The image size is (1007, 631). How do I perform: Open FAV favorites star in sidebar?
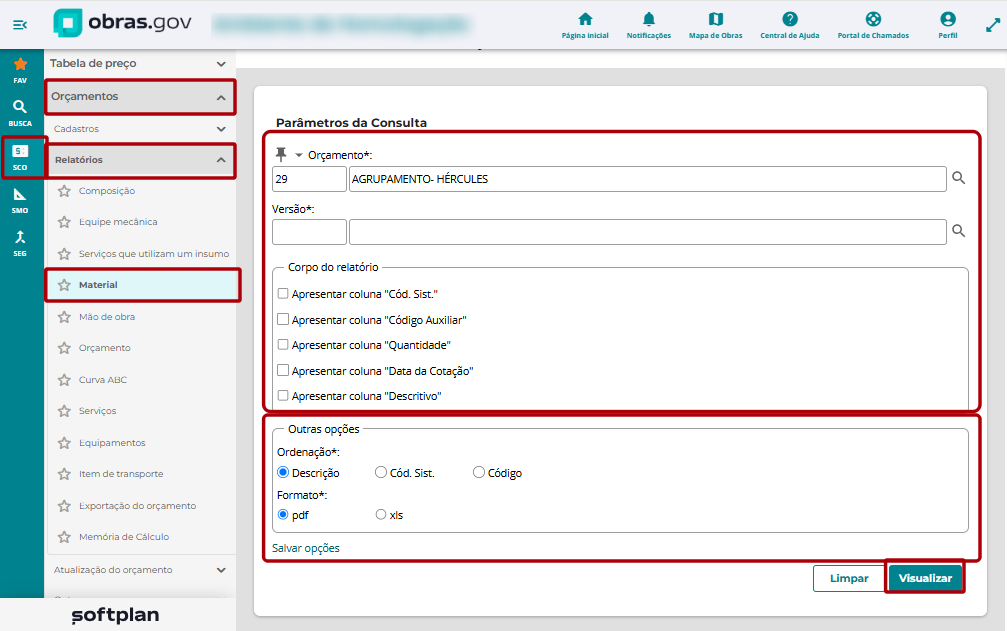(21, 70)
